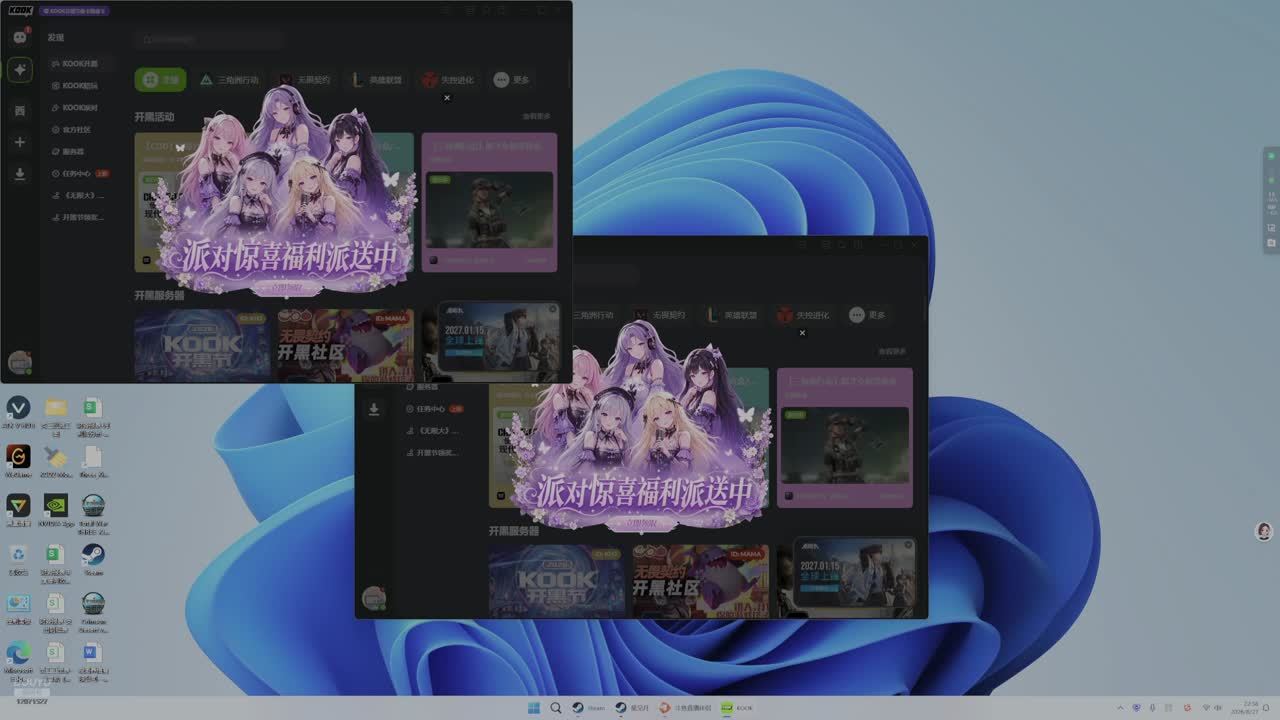Open 《无限大》 entry in front KOOK window sidebar
This screenshot has height=720, width=1280.
[x=79, y=196]
